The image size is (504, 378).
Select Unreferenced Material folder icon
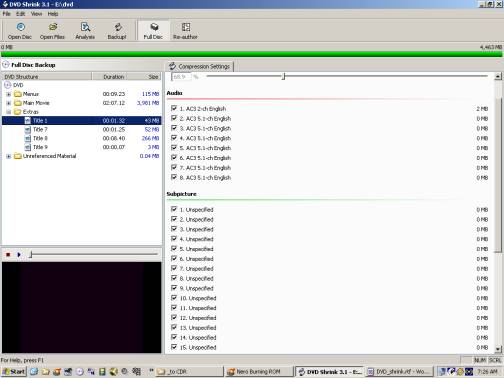point(18,156)
